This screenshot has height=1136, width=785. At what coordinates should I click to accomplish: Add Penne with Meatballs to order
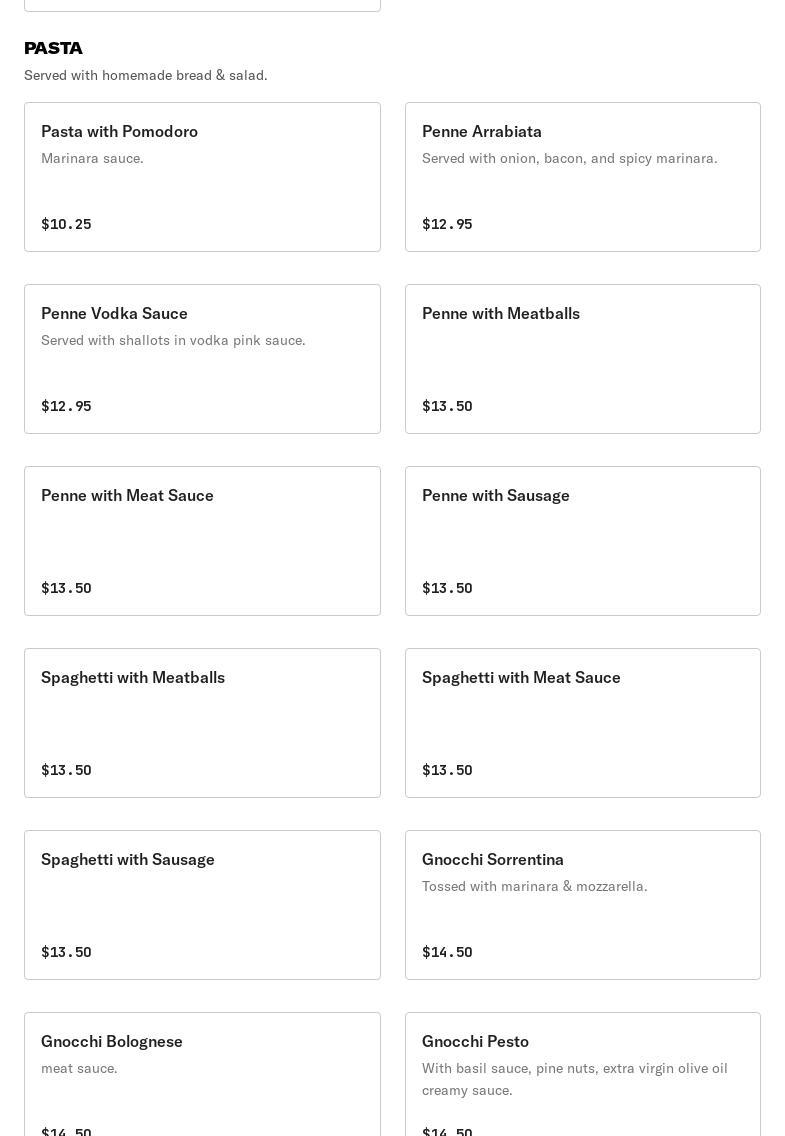(x=582, y=359)
